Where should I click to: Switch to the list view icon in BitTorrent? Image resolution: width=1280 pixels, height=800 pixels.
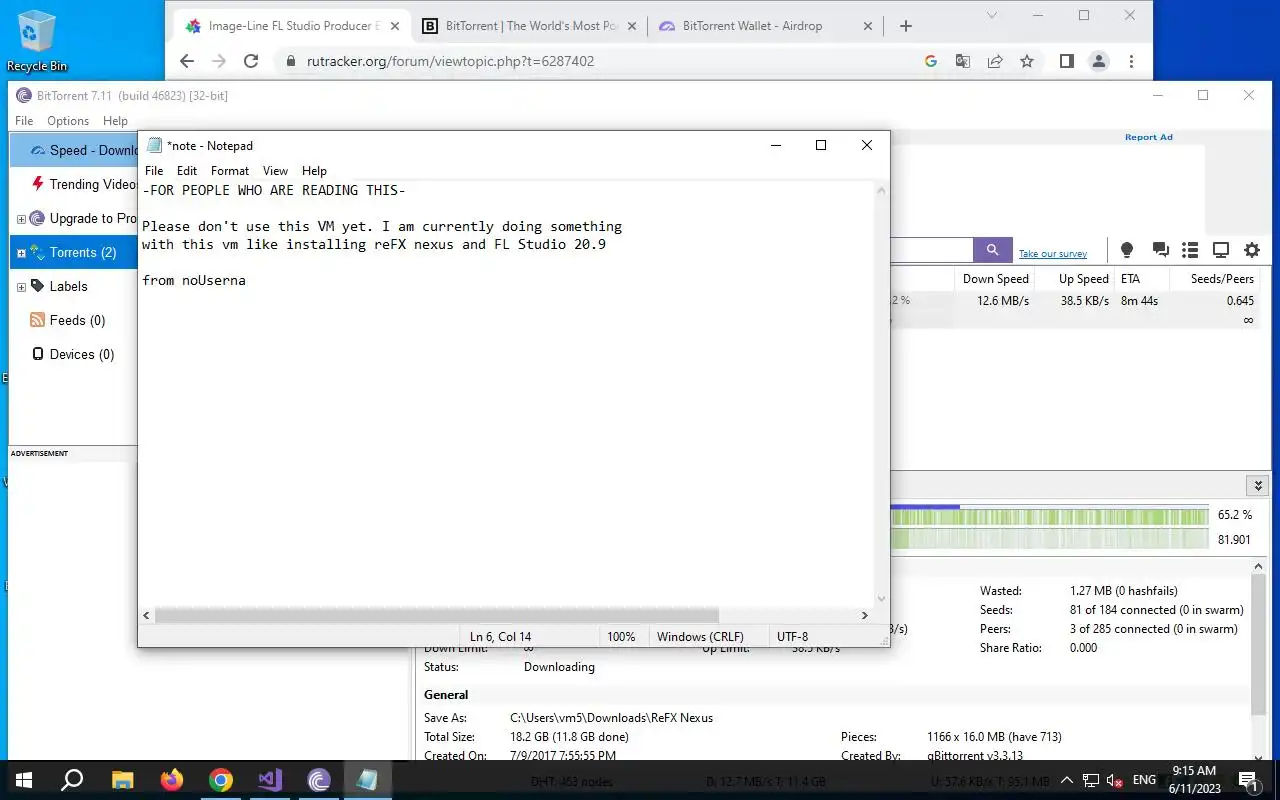pyautogui.click(x=1190, y=250)
